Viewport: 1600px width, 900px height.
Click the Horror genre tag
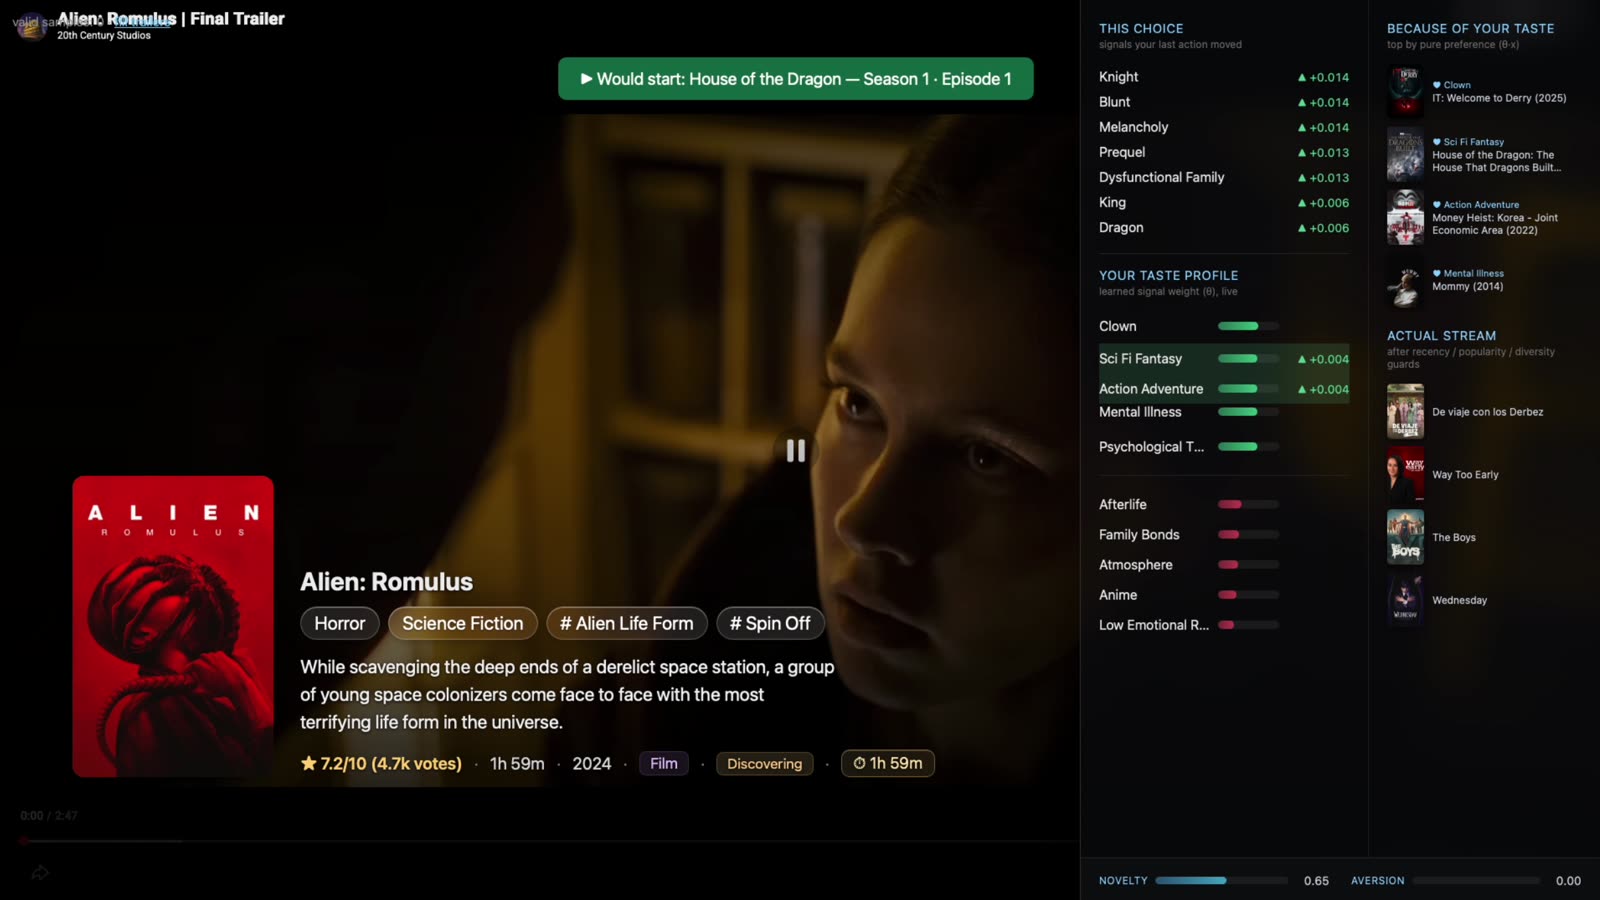[x=340, y=623]
